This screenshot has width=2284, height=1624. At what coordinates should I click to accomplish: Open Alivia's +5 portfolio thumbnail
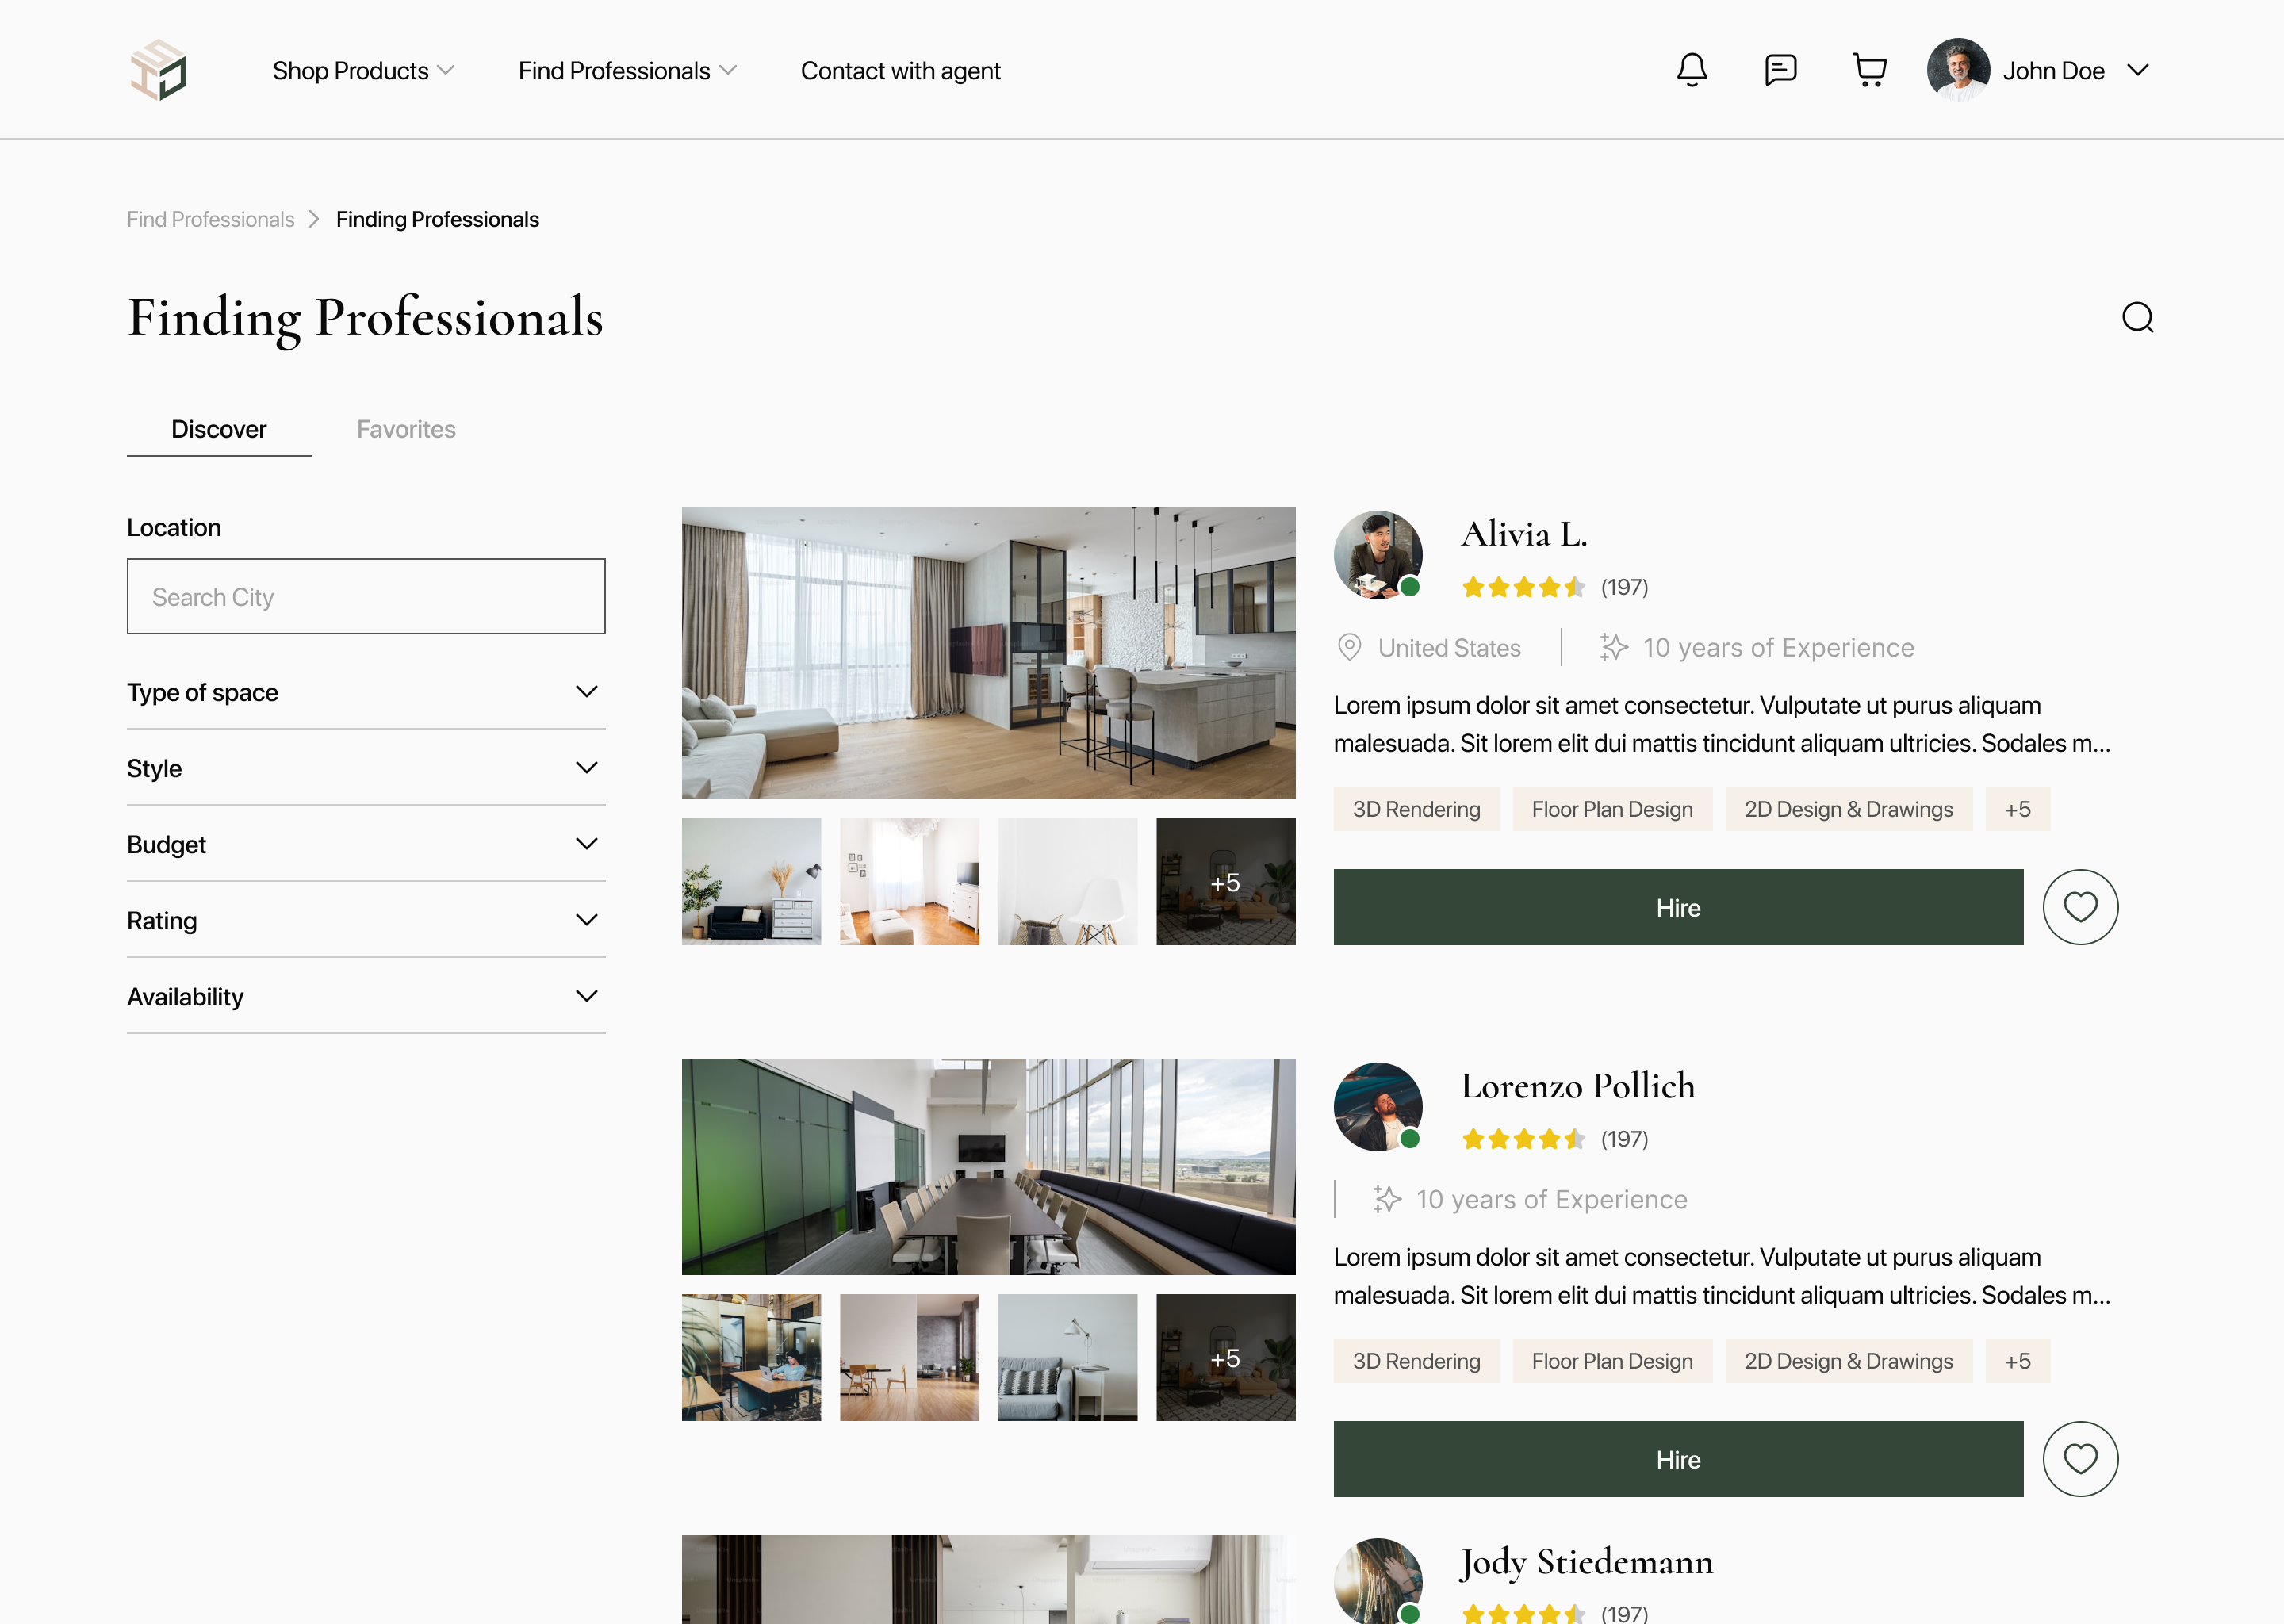[x=1225, y=882]
